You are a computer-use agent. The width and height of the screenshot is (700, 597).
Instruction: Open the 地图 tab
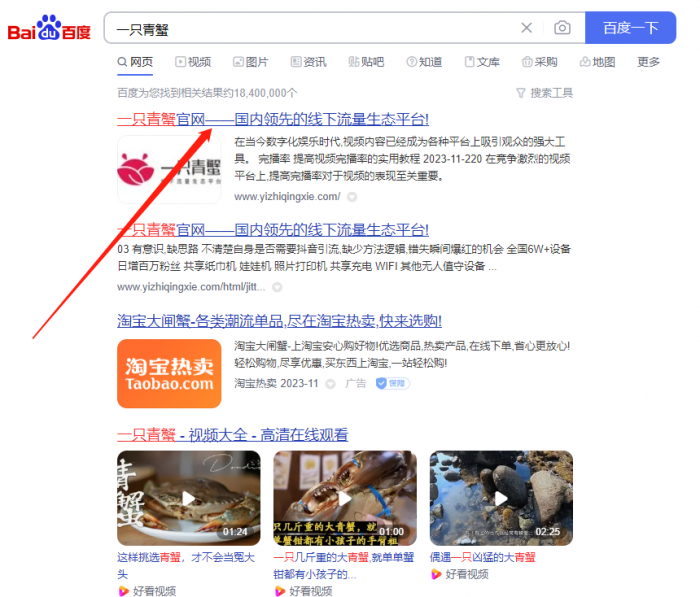597,62
